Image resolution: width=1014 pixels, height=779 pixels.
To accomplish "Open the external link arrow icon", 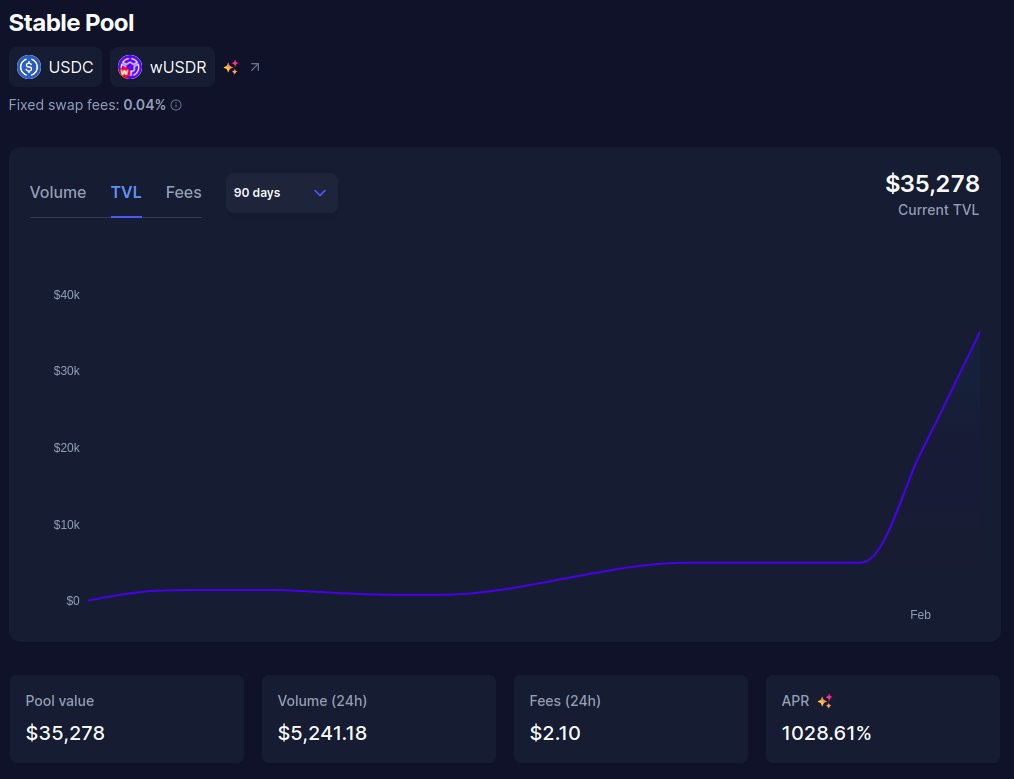I will pyautogui.click(x=255, y=67).
